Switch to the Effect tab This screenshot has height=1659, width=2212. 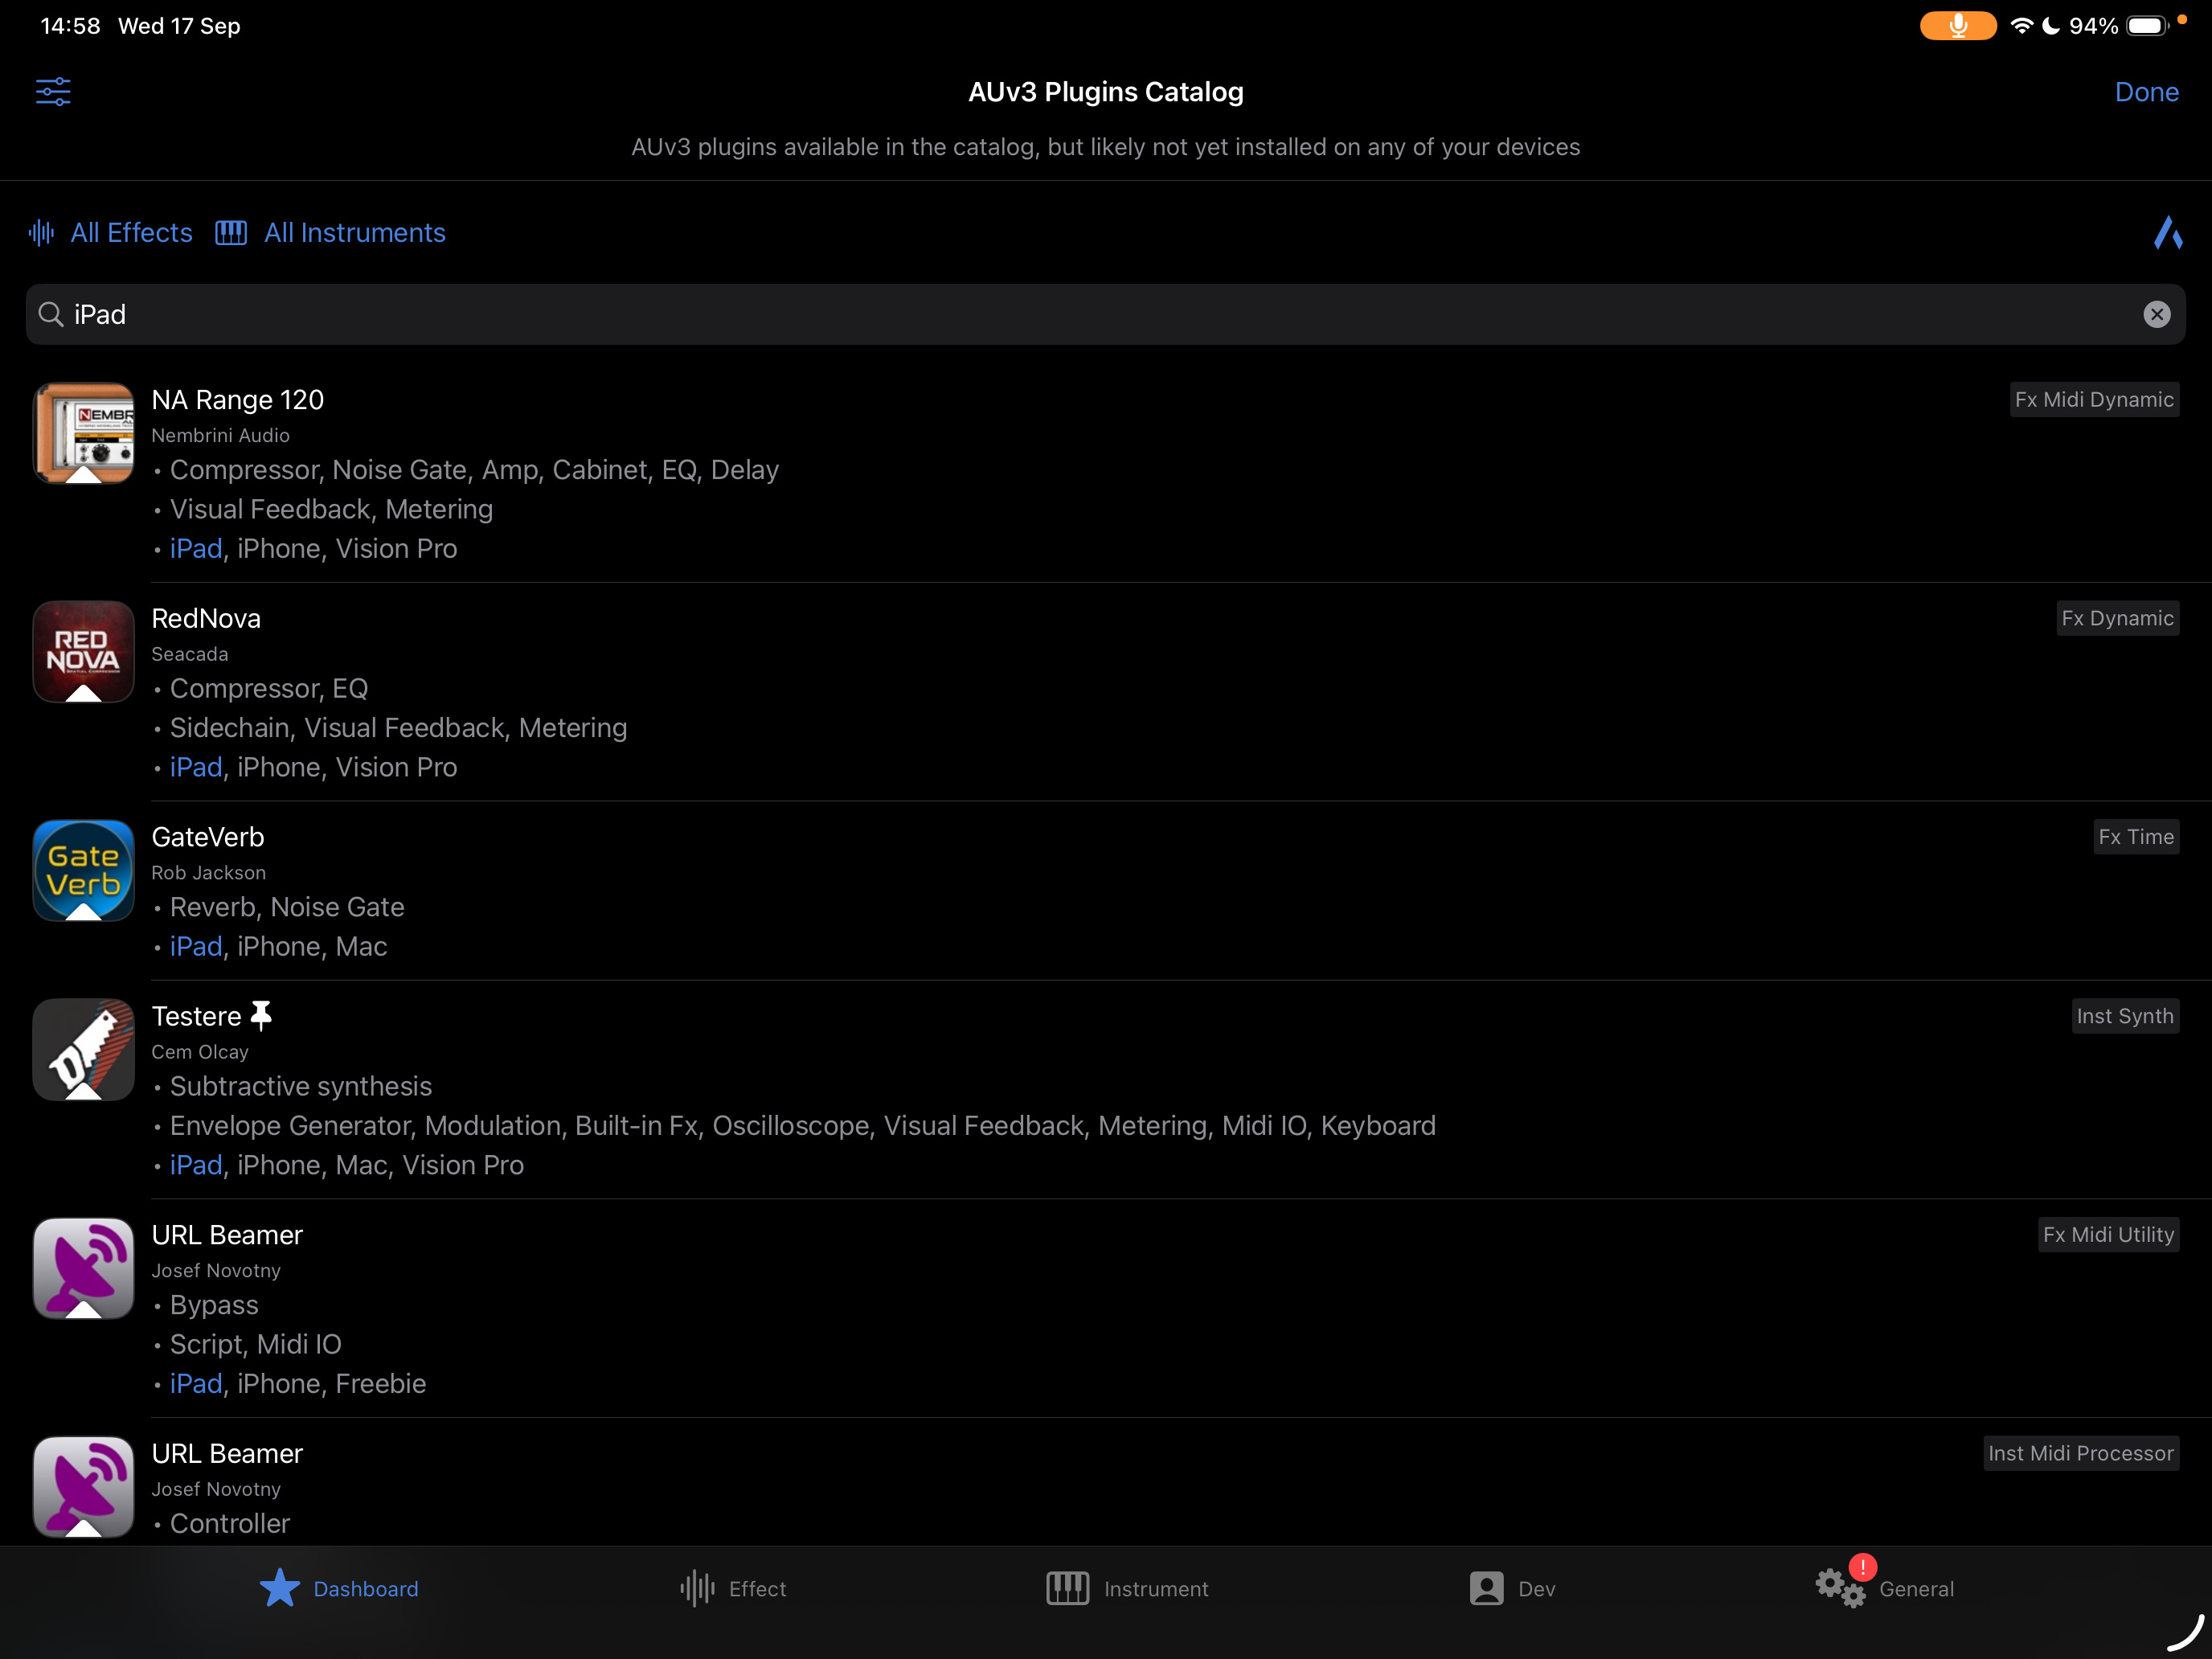point(733,1588)
